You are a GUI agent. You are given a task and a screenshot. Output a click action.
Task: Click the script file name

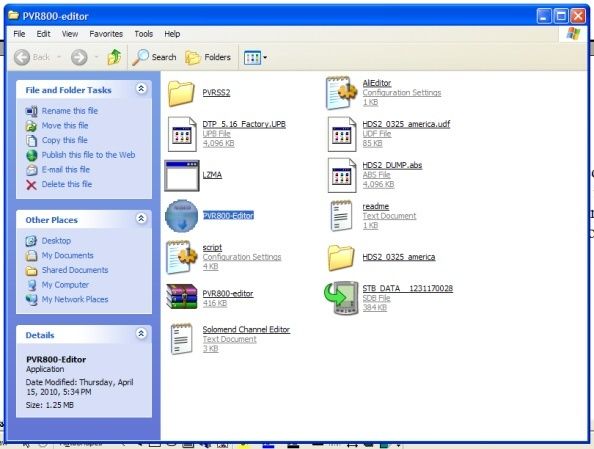click(212, 247)
